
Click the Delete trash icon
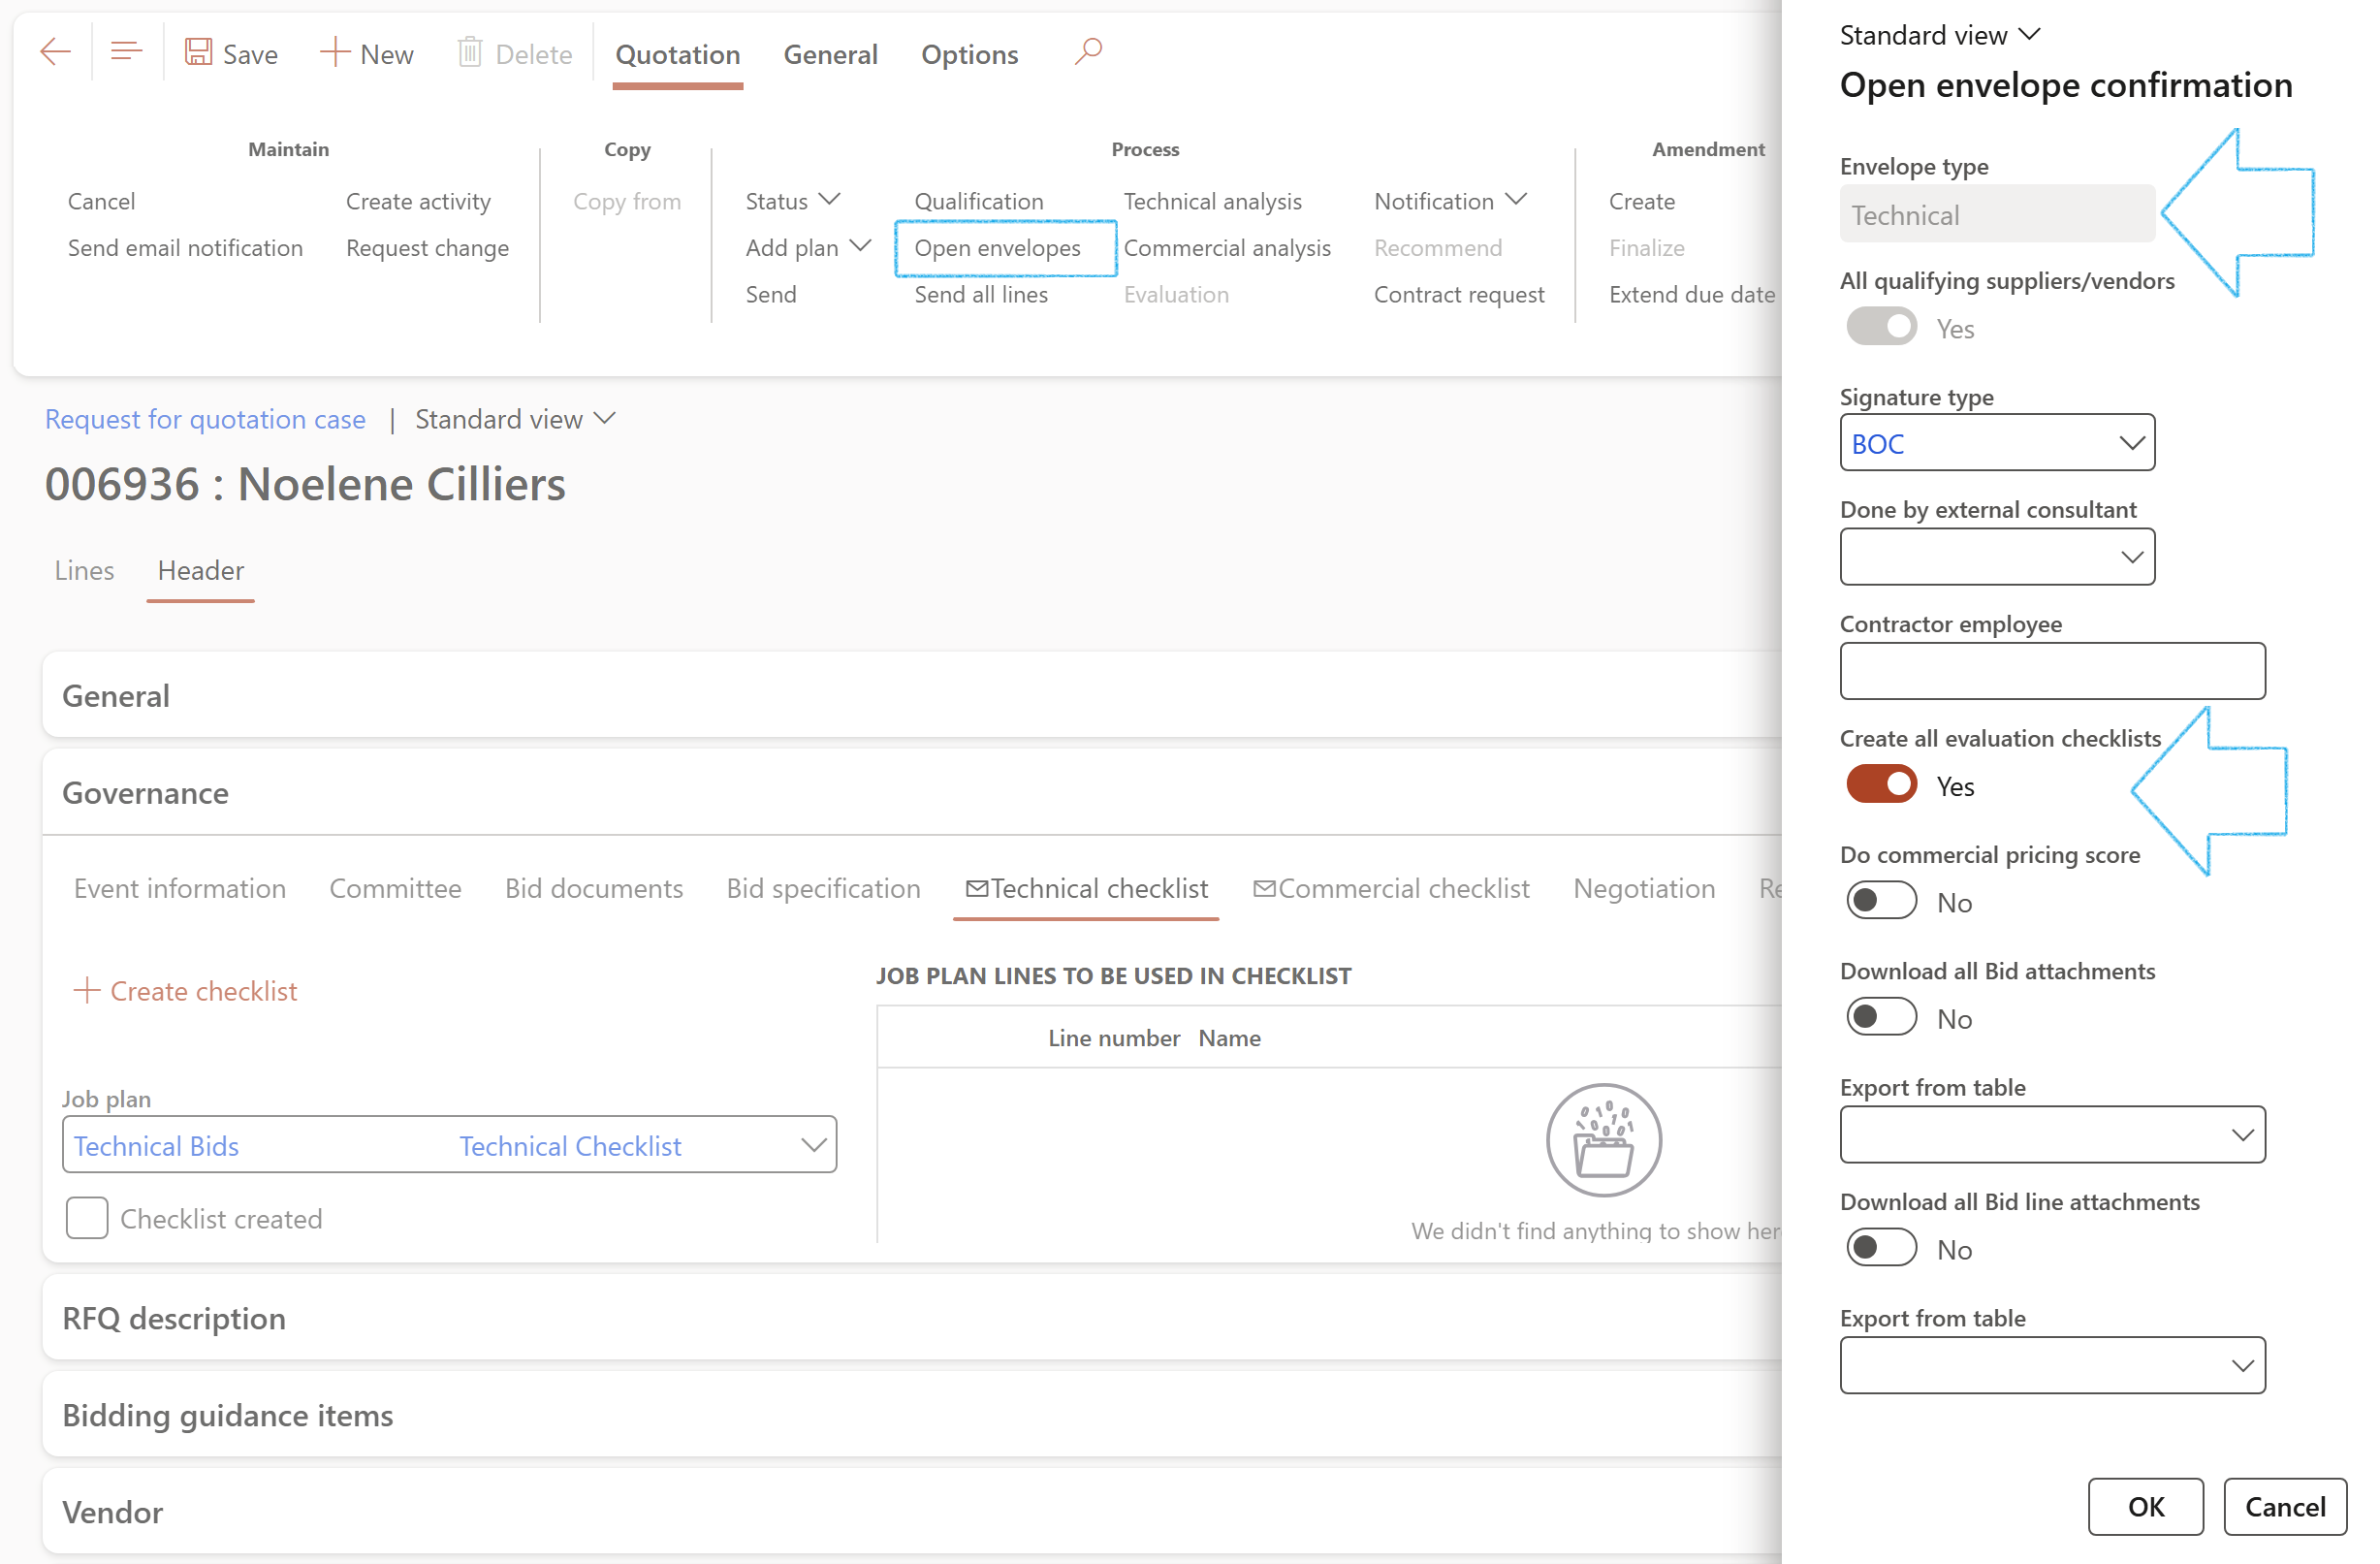(x=470, y=52)
